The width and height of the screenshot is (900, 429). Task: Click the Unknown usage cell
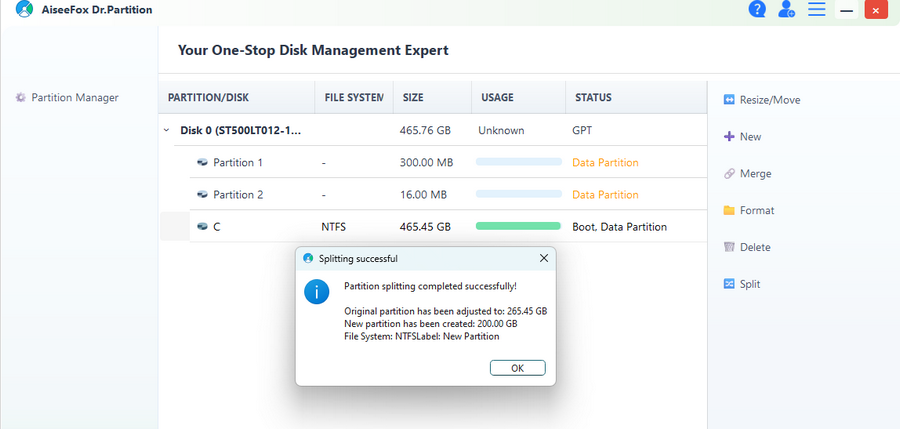pyautogui.click(x=501, y=130)
